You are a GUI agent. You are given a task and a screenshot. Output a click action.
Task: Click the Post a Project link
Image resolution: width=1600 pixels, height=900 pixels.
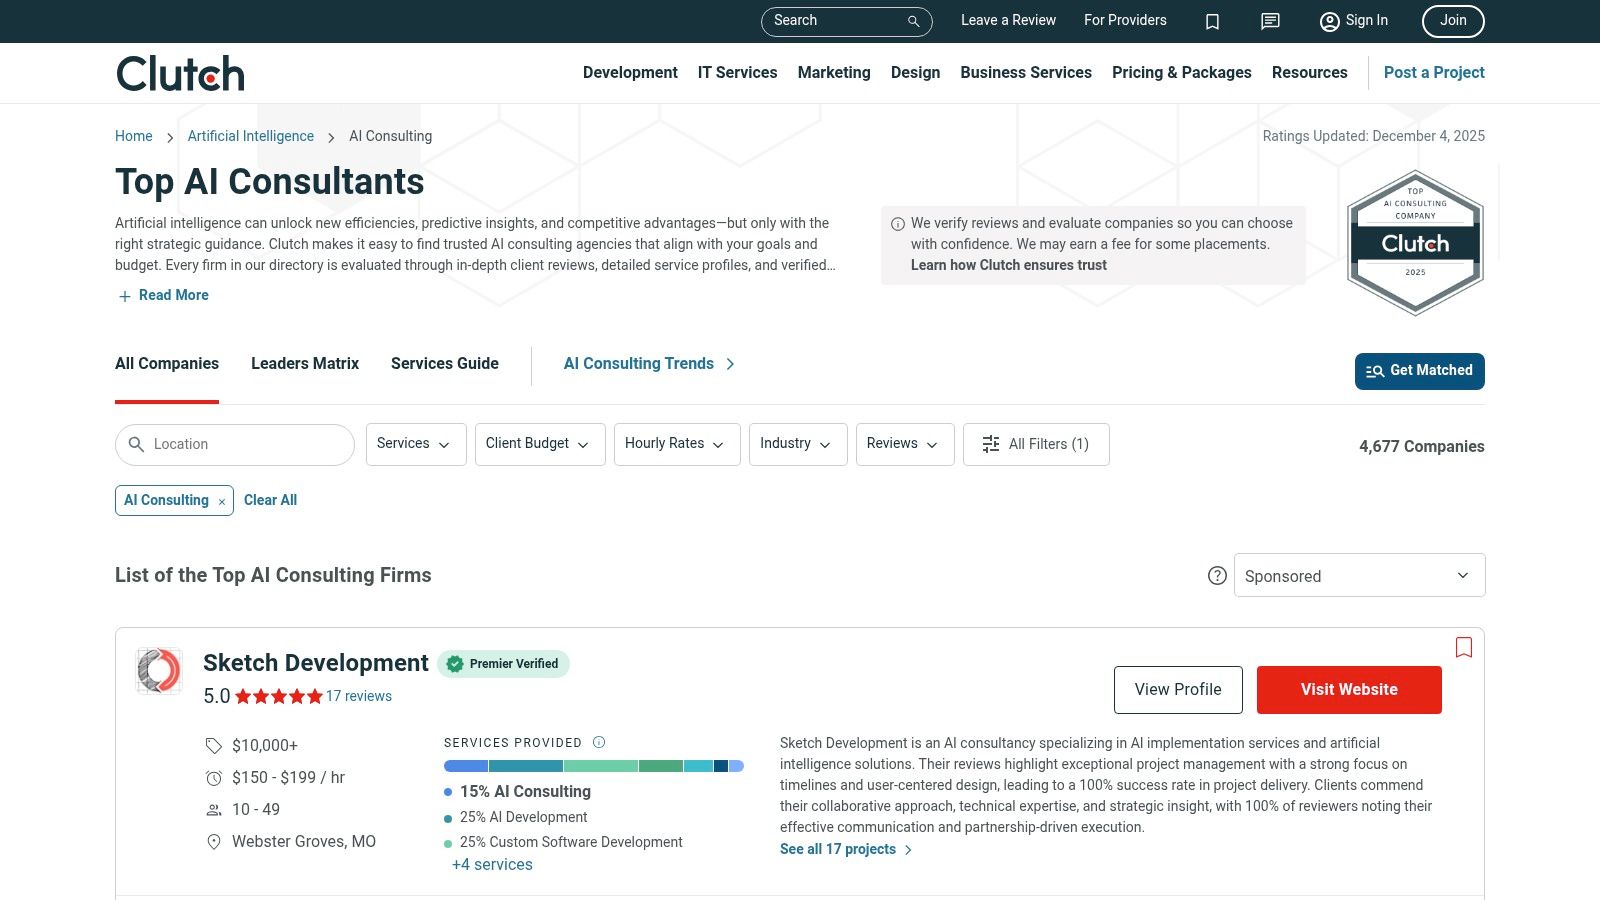[1434, 72]
